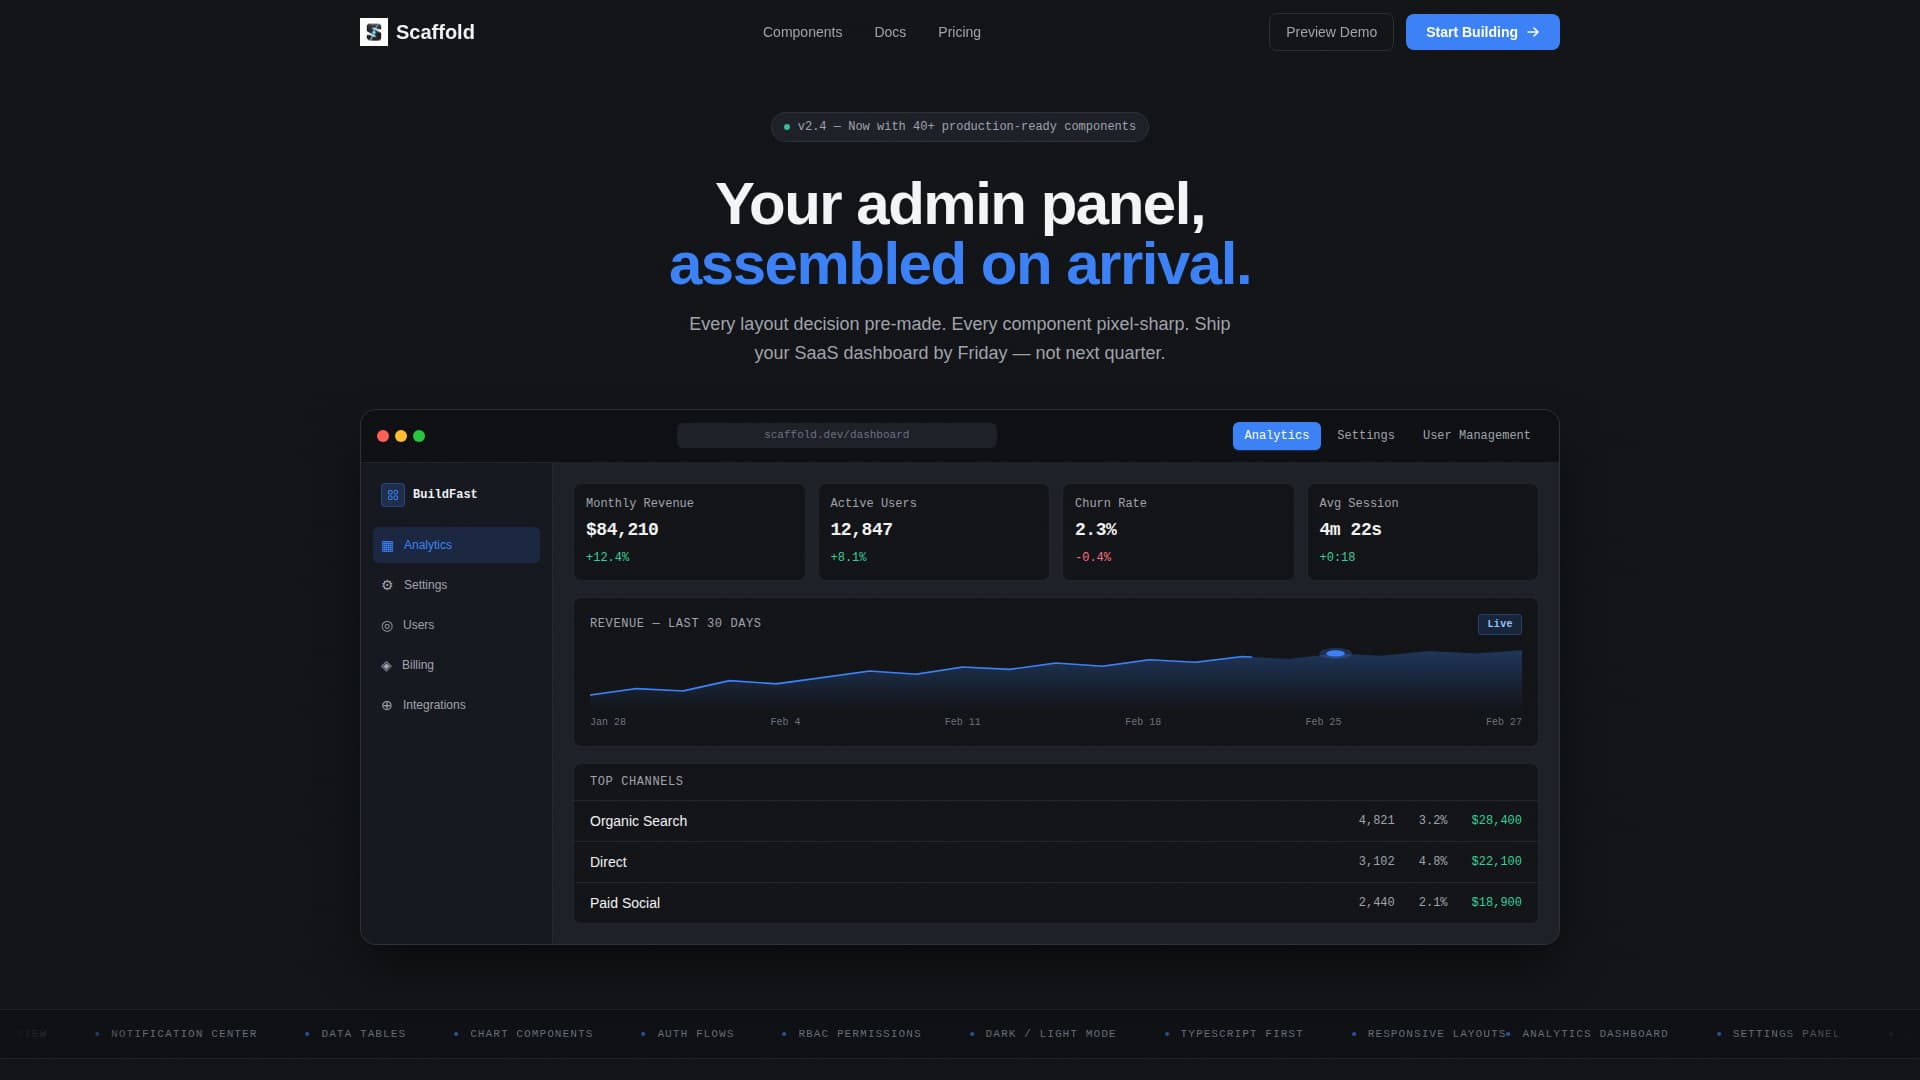The width and height of the screenshot is (1920, 1080).
Task: Click RBAC PERMISSIONS in the ticker
Action: 859,1034
